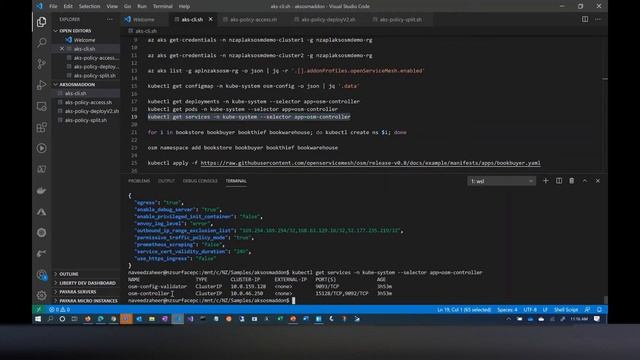
Task: Close the terminal panel
Action: click(598, 181)
